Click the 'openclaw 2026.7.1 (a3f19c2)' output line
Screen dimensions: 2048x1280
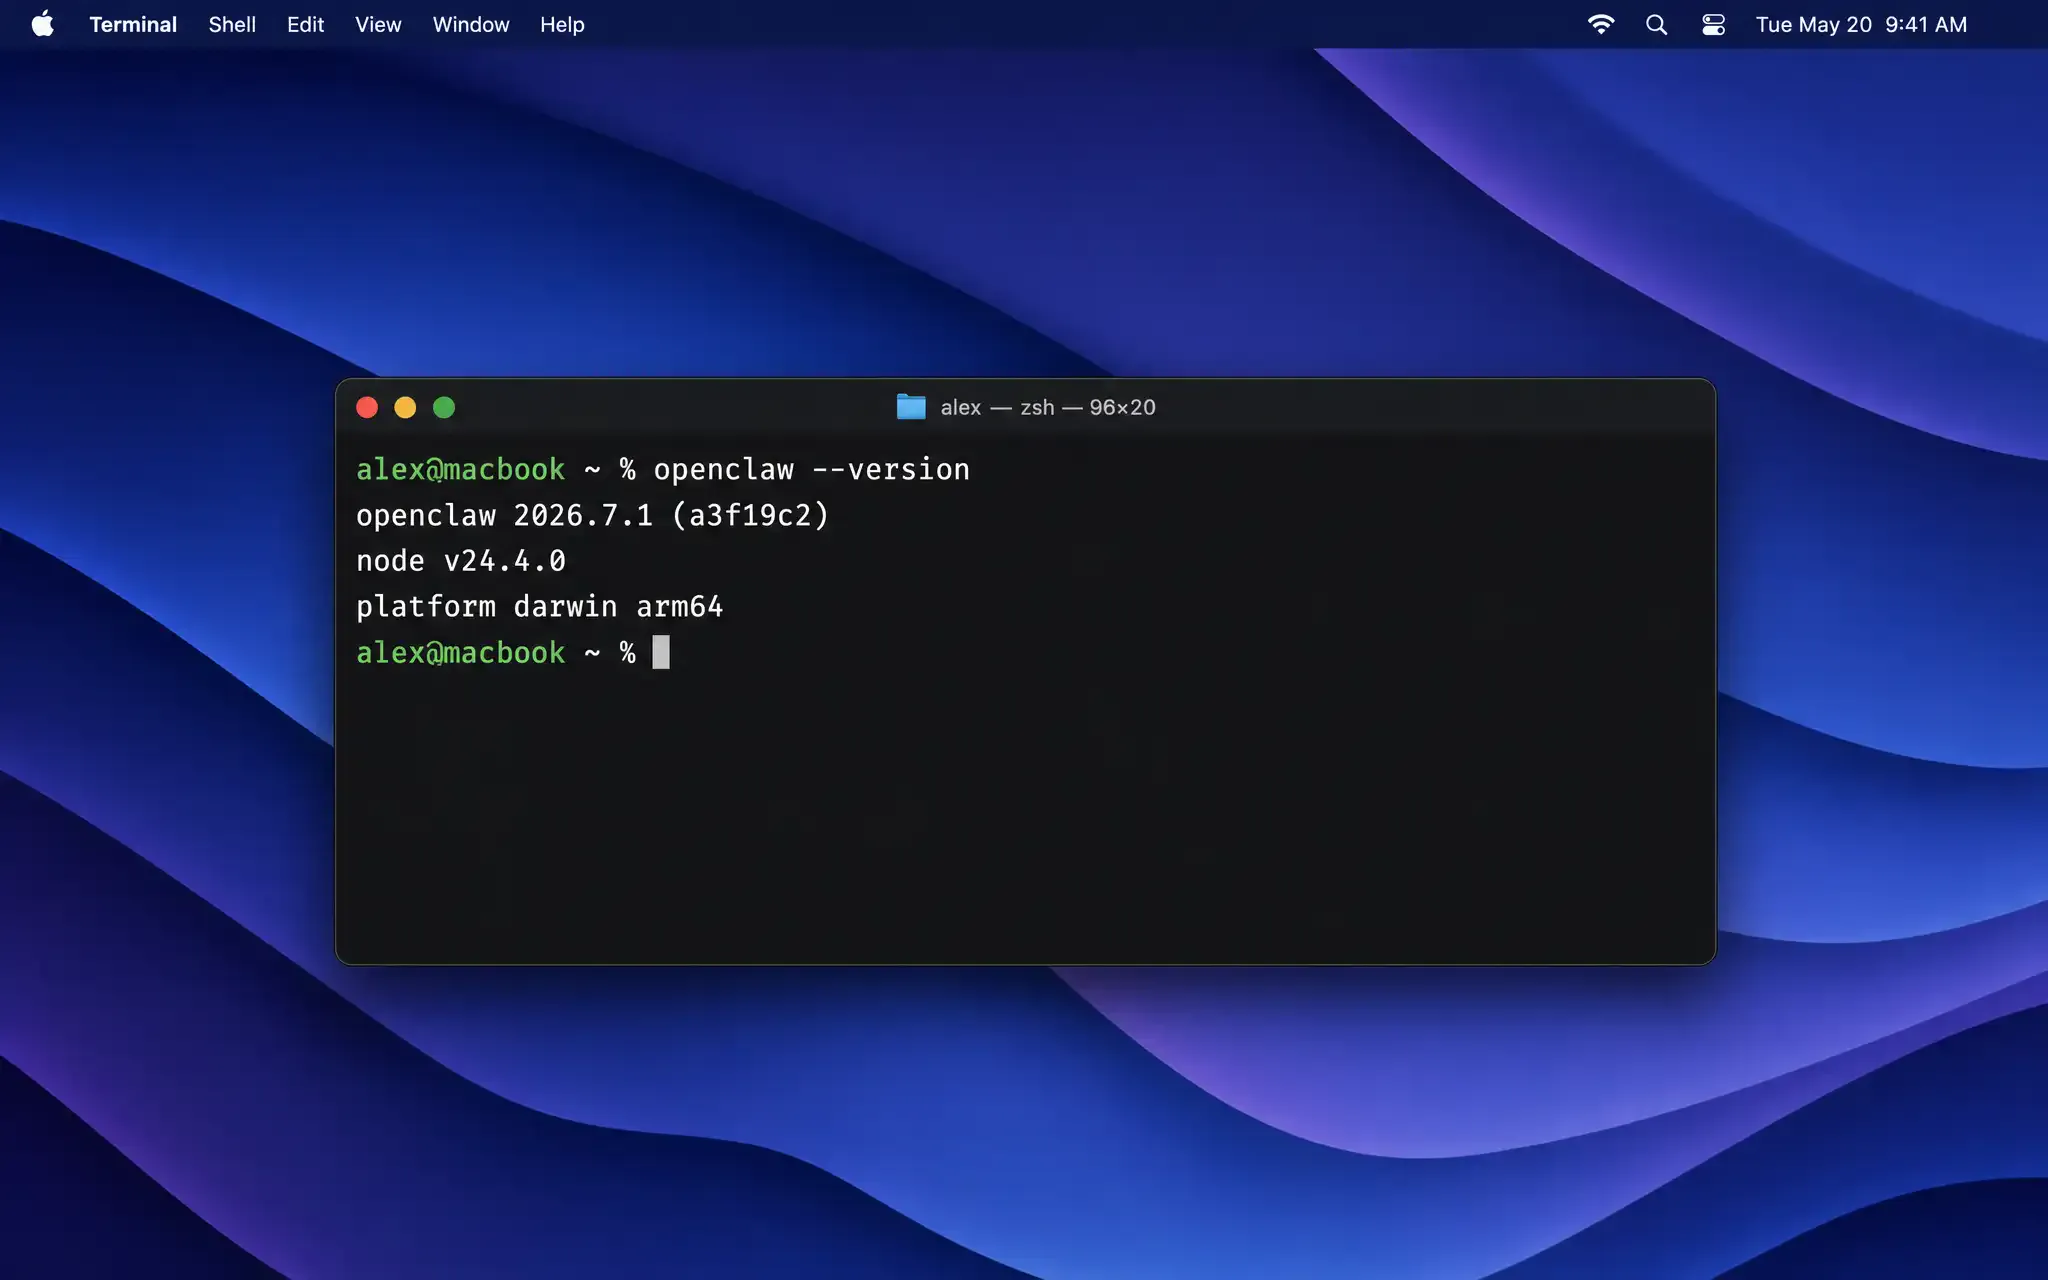coord(593,516)
